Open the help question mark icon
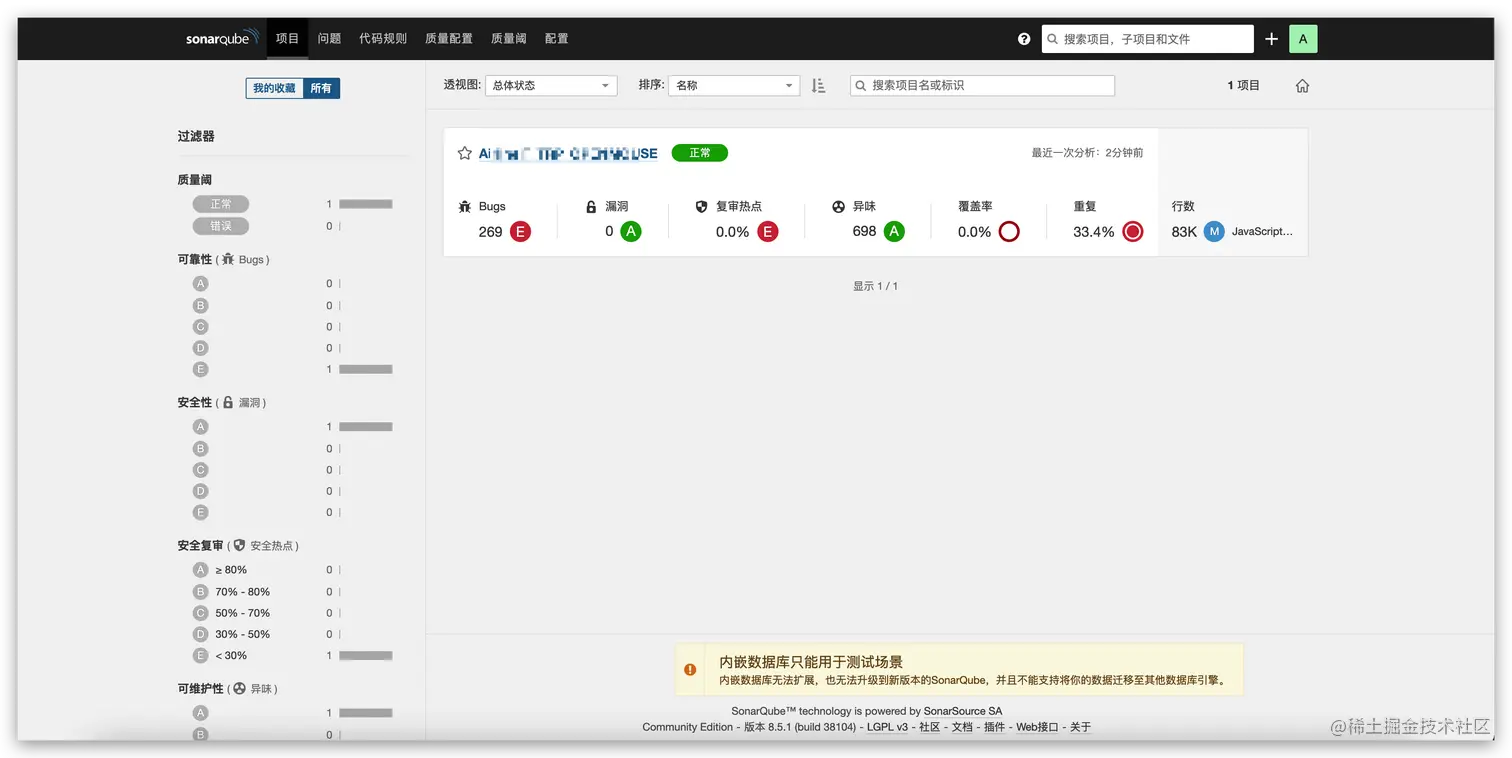Screen dimensions: 1512x758 pos(1024,39)
